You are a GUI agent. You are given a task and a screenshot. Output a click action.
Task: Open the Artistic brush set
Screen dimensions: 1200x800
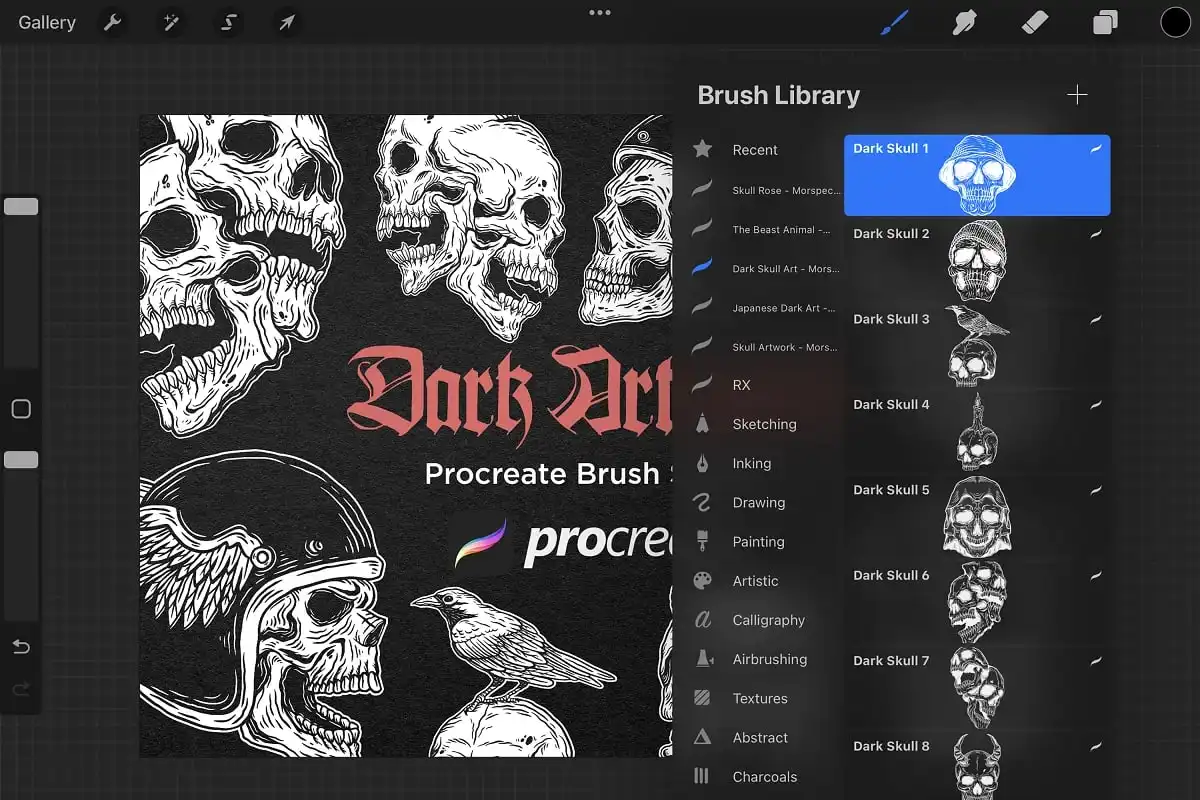point(766,581)
